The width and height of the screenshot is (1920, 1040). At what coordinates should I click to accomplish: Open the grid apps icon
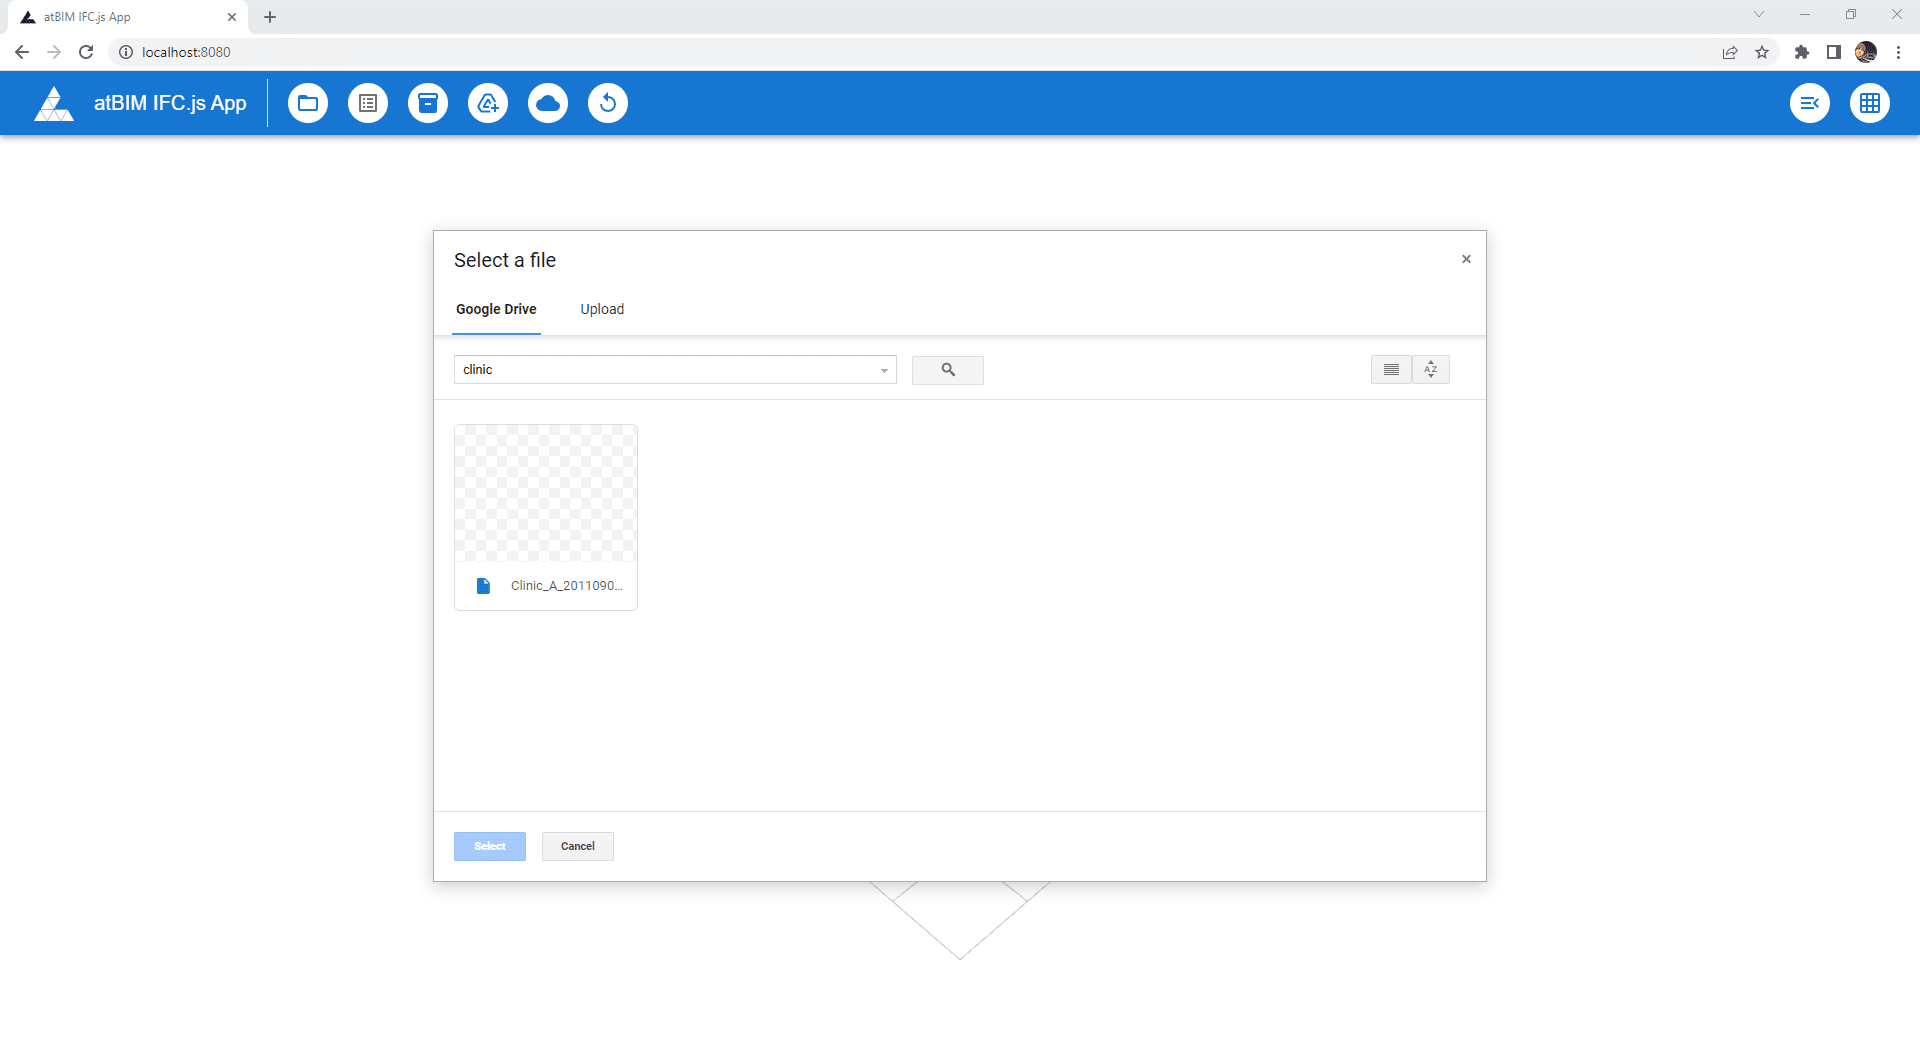coord(1869,103)
